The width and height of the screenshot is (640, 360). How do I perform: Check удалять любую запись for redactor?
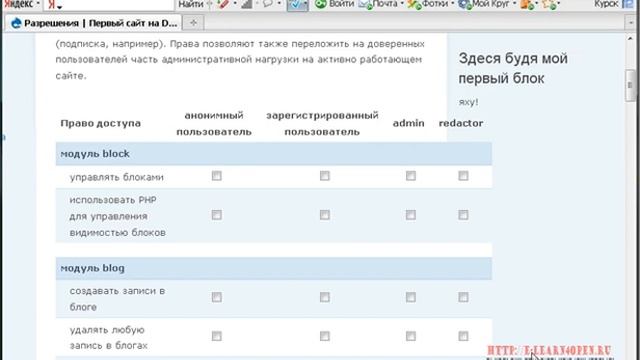click(x=463, y=336)
